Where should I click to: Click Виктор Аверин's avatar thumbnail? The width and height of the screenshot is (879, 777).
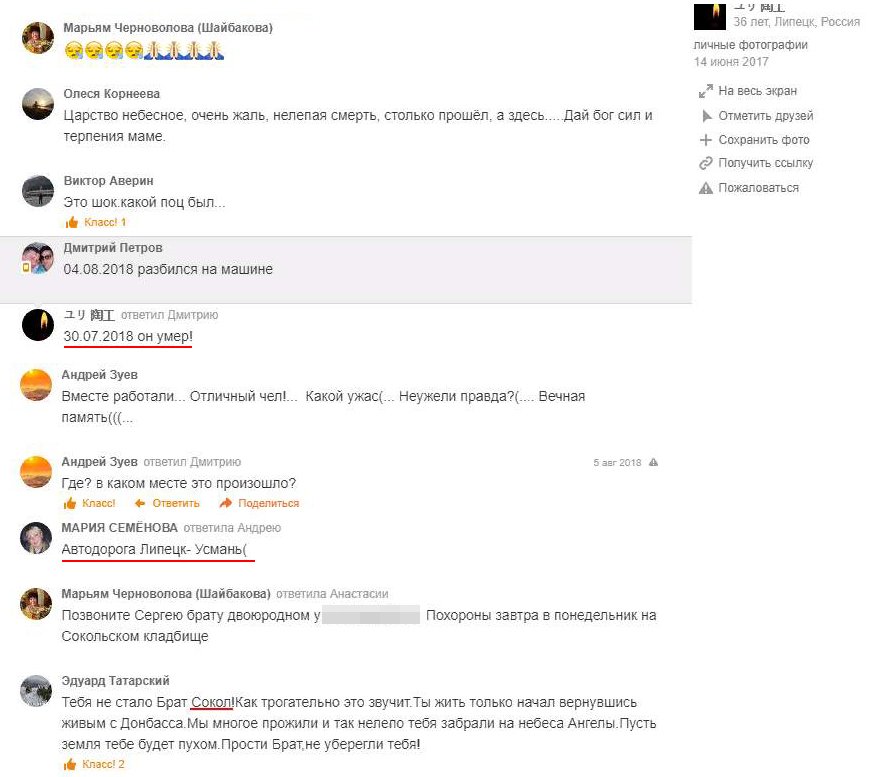point(38,191)
